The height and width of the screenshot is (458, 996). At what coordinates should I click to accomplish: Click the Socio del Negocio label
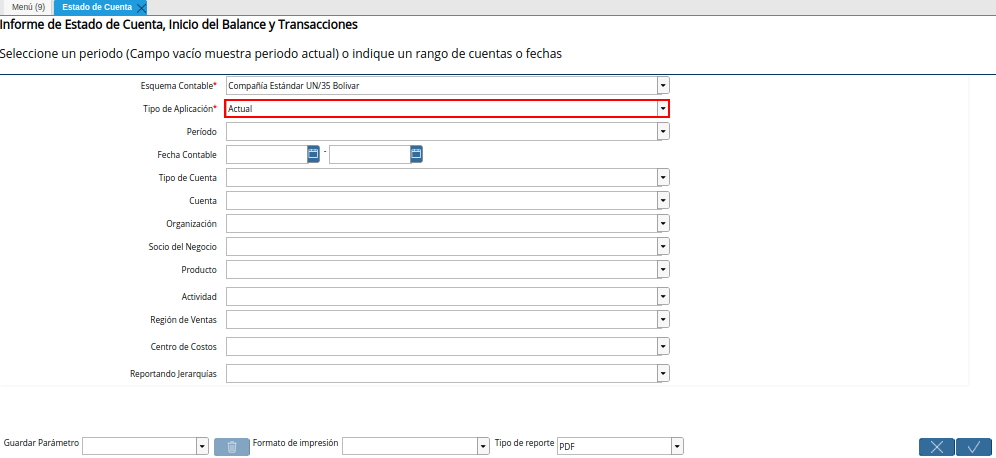pos(183,246)
